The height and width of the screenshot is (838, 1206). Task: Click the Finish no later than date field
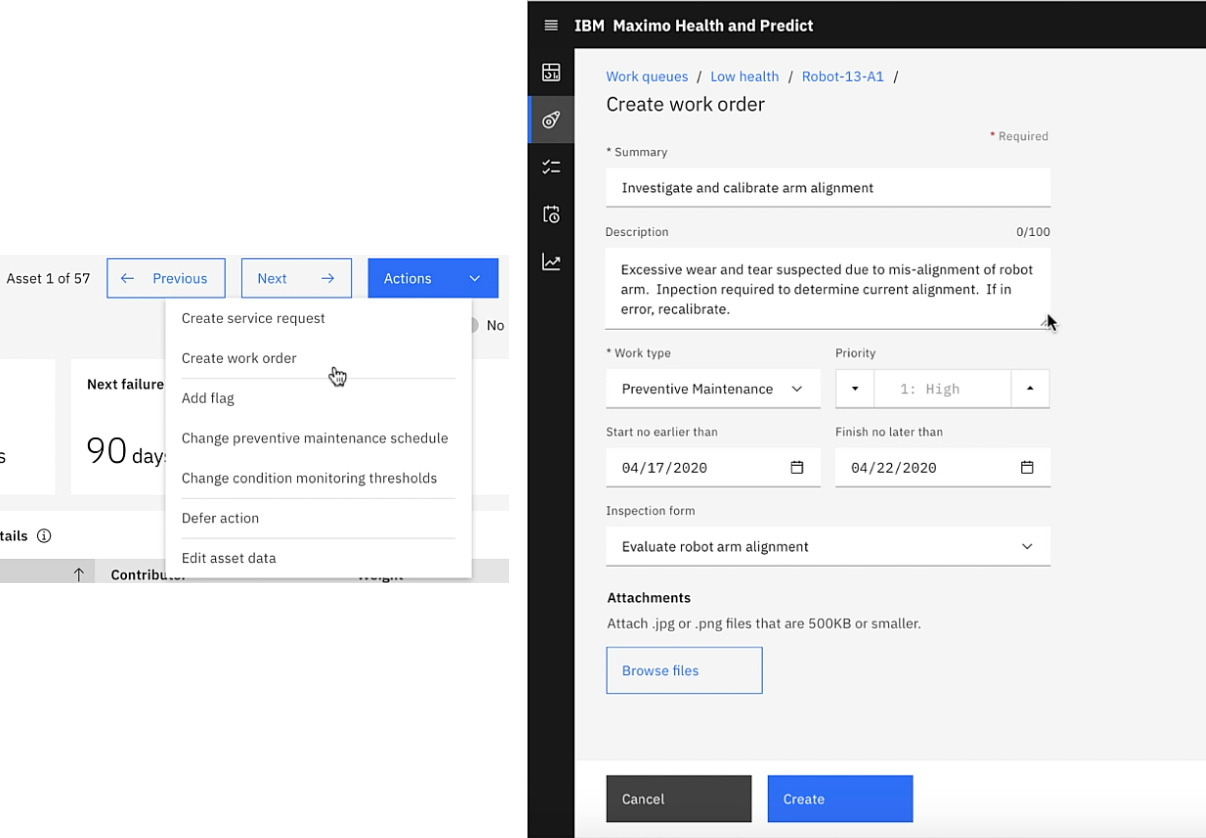943,467
